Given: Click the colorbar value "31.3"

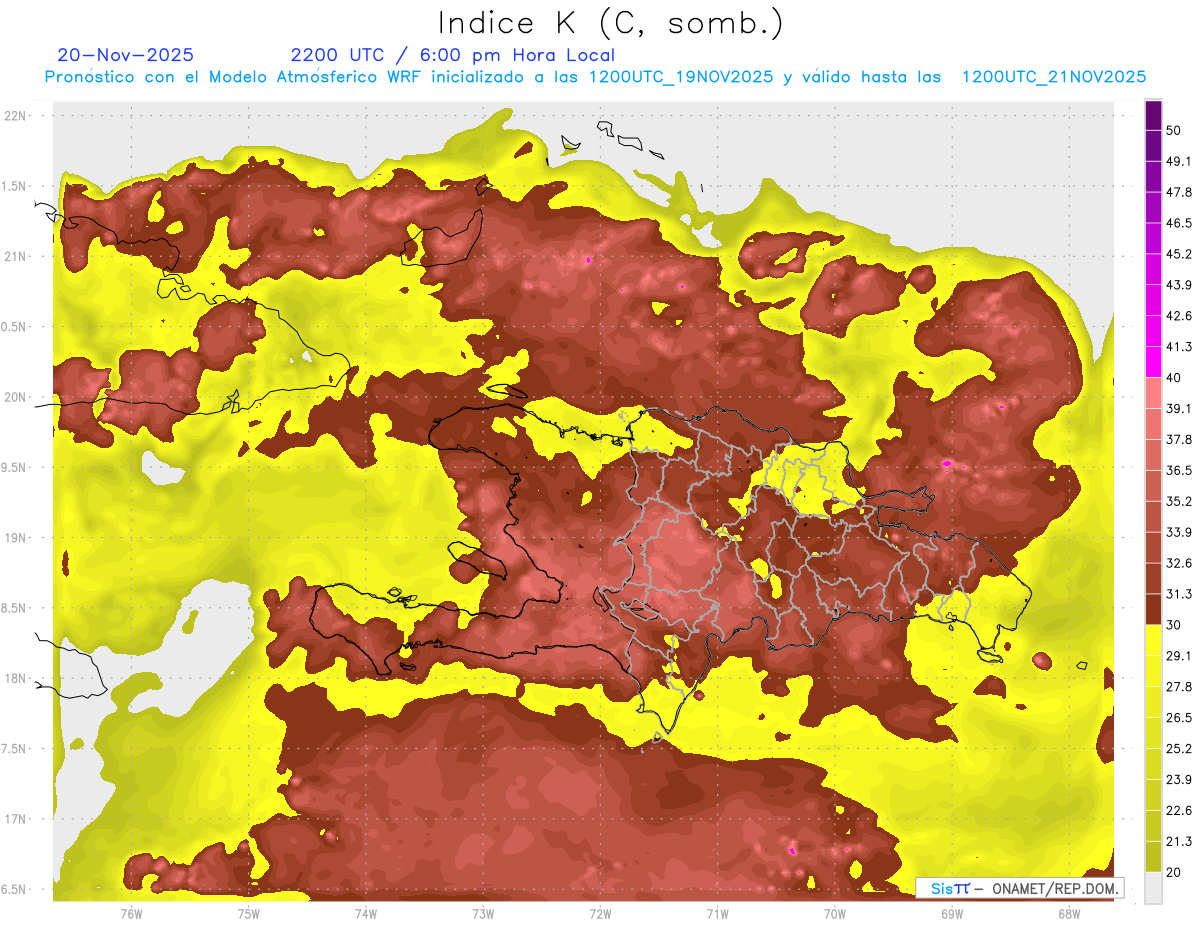Looking at the screenshot, I should [x=1179, y=594].
